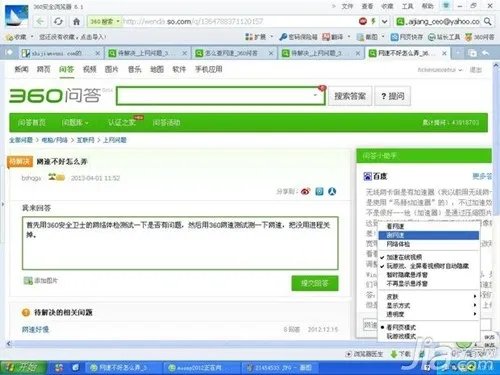Open the 工具 menu in title bar
Viewport: 500px width, 375px height.
[407, 6]
